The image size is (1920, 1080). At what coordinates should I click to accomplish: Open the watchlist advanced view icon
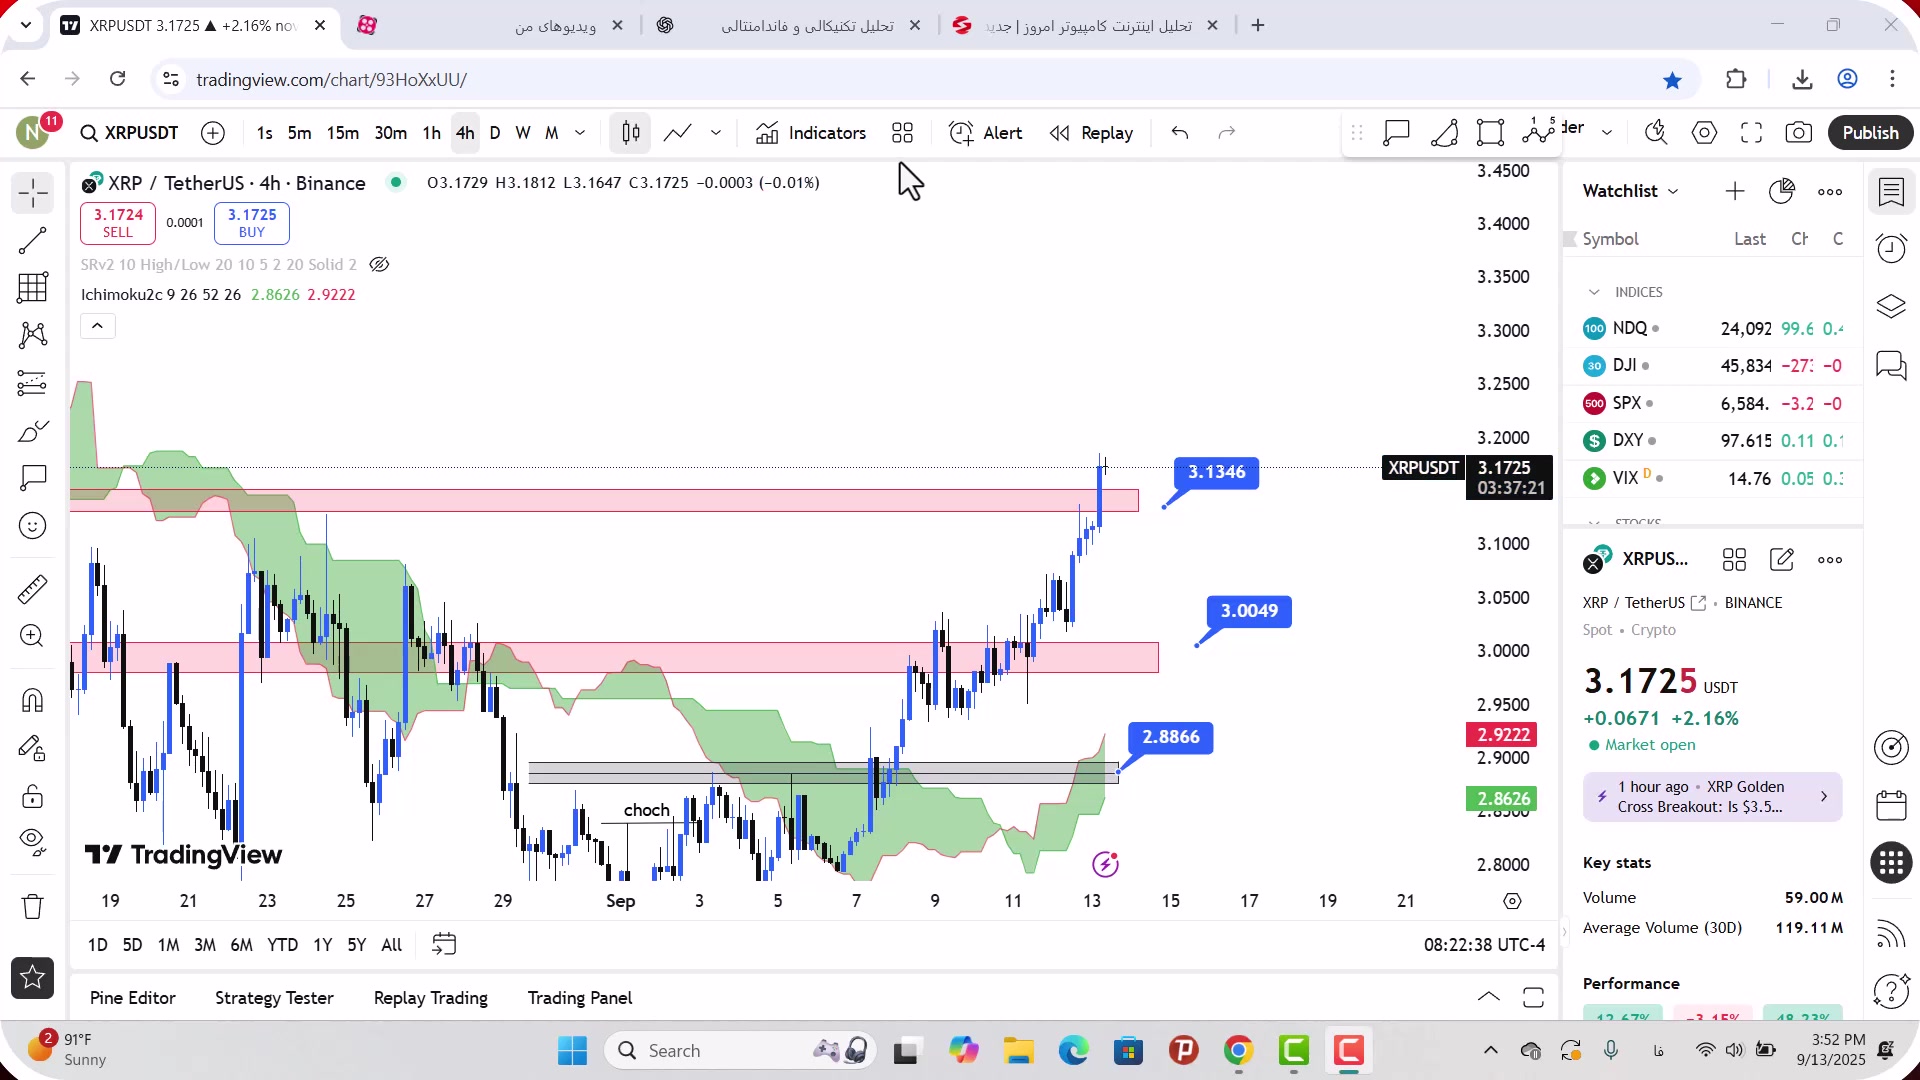pos(1782,191)
